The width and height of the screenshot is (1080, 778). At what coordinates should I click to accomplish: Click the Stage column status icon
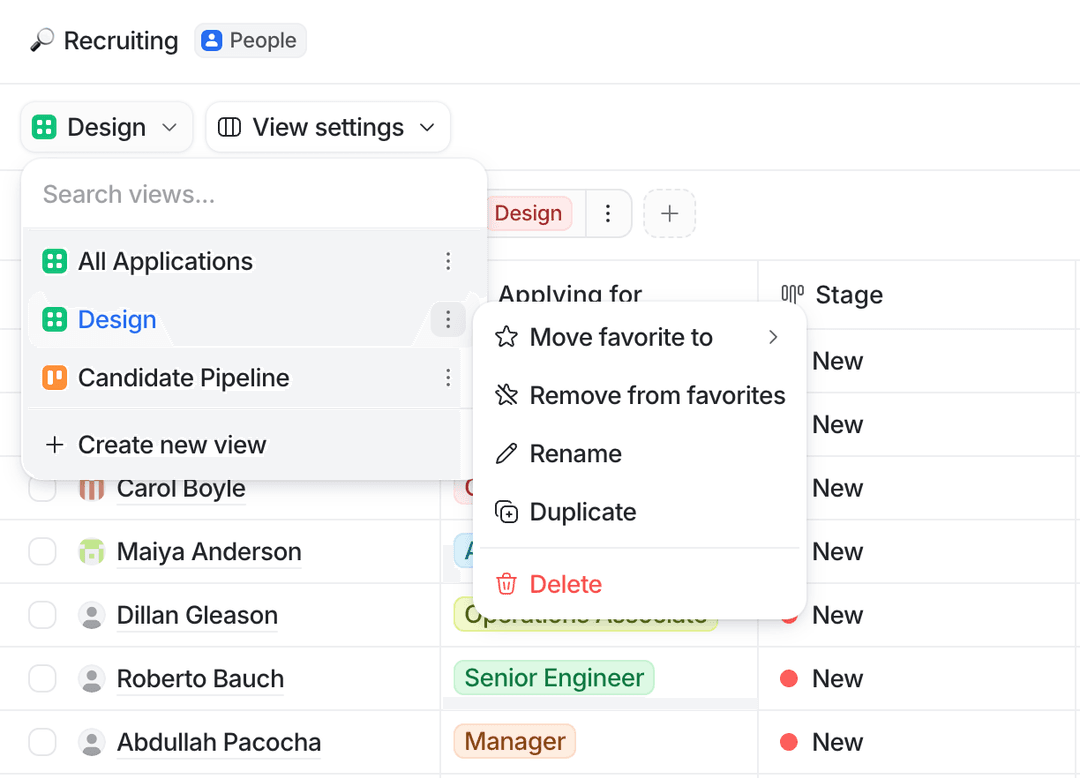coord(792,295)
